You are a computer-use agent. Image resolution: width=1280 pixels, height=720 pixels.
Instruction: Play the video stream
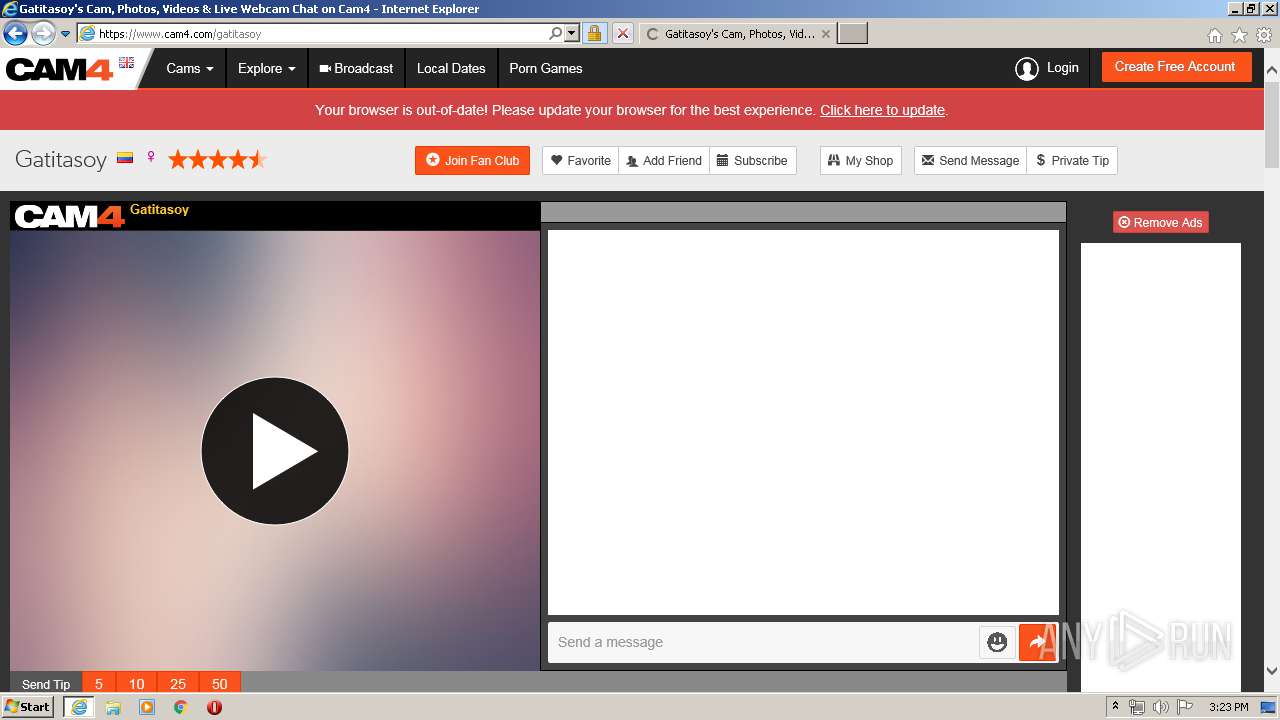pyautogui.click(x=275, y=451)
